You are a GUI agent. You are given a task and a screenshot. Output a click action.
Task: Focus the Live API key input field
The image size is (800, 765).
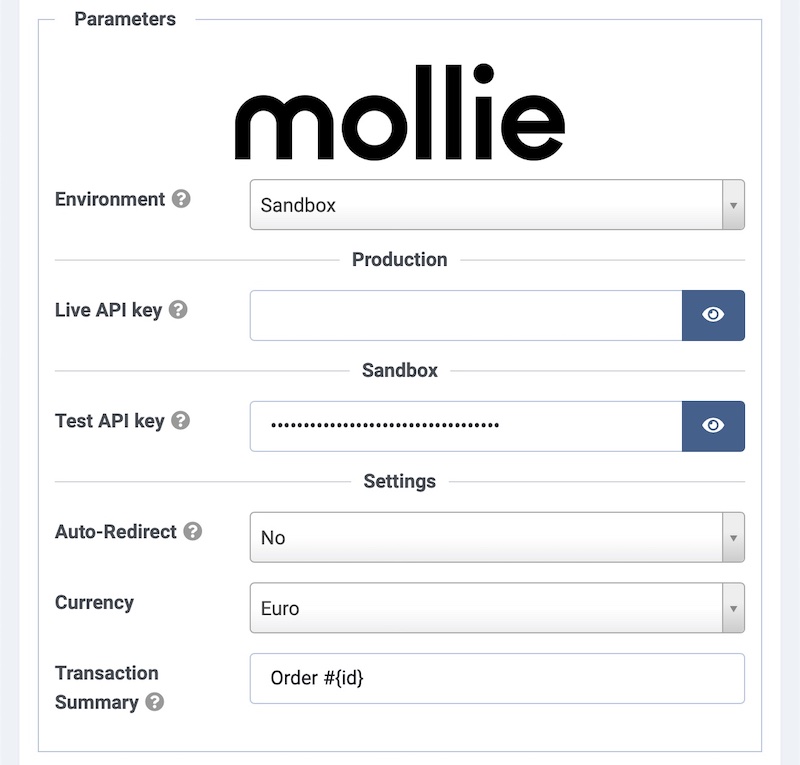(466, 315)
